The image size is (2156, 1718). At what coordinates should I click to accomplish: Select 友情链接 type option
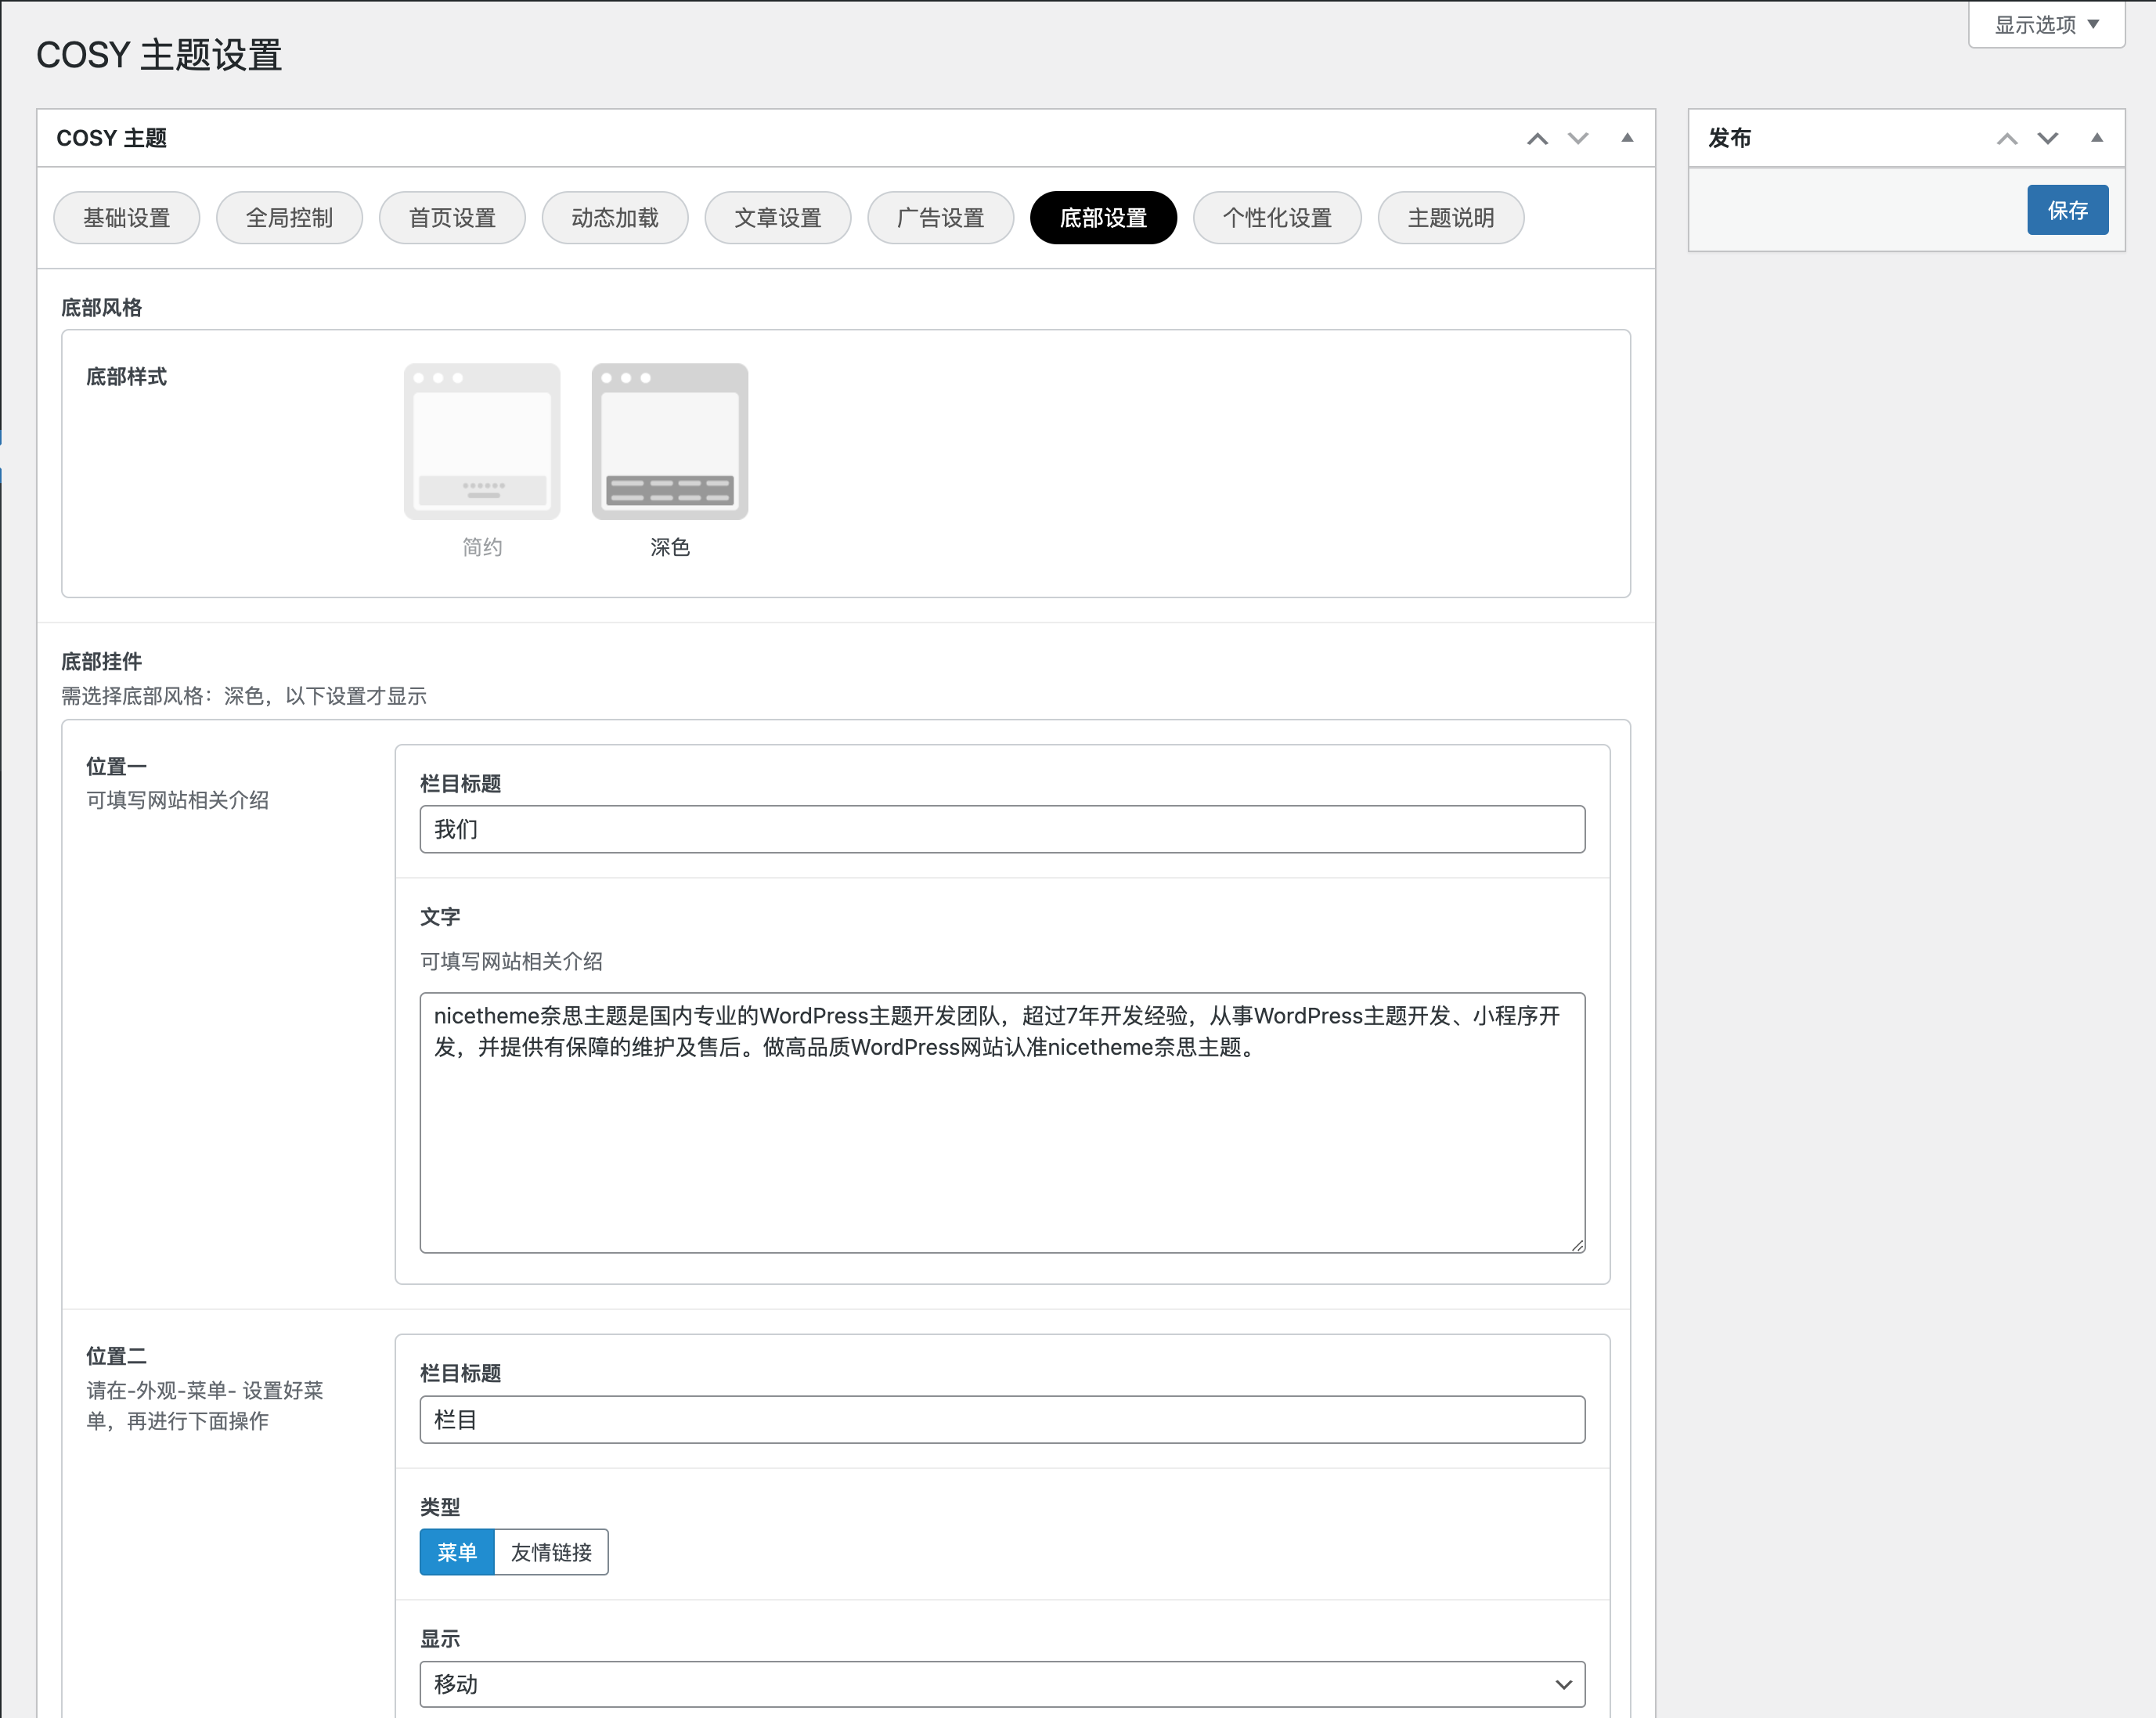[x=551, y=1552]
